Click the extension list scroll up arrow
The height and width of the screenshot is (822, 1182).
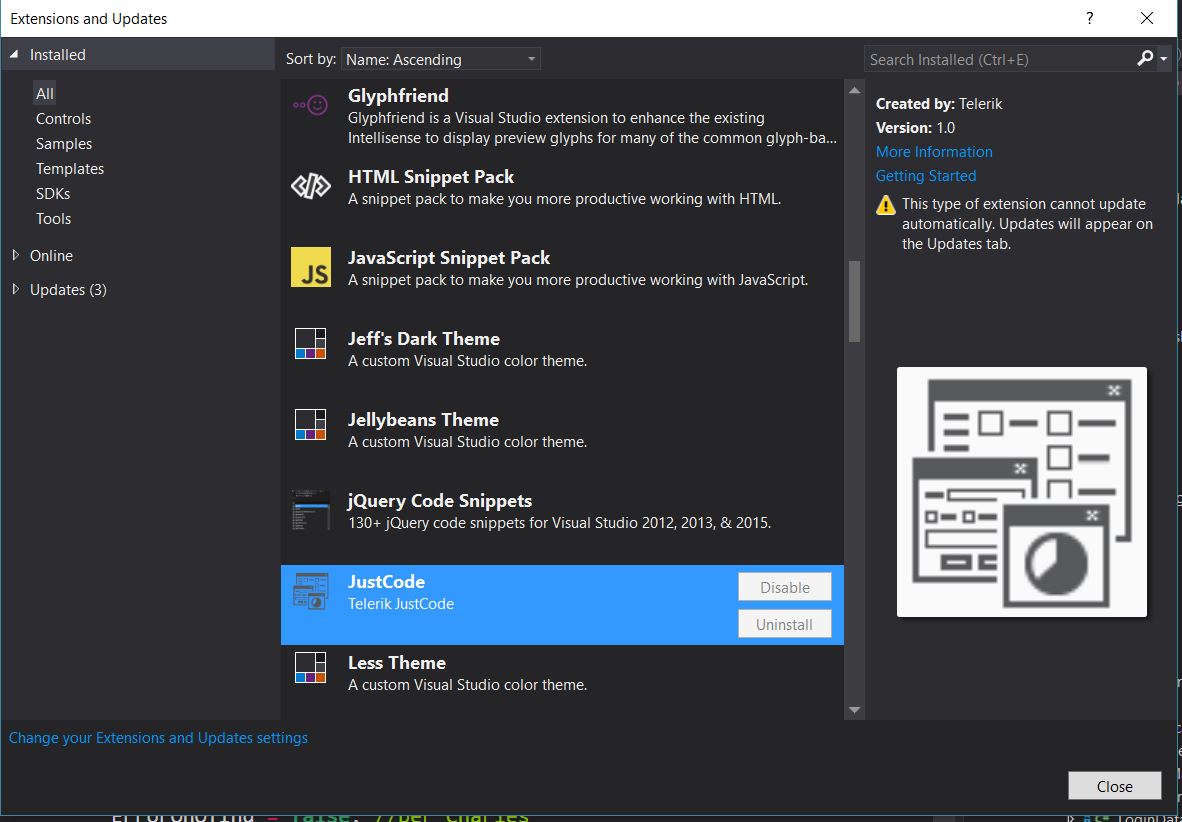pyautogui.click(x=854, y=90)
